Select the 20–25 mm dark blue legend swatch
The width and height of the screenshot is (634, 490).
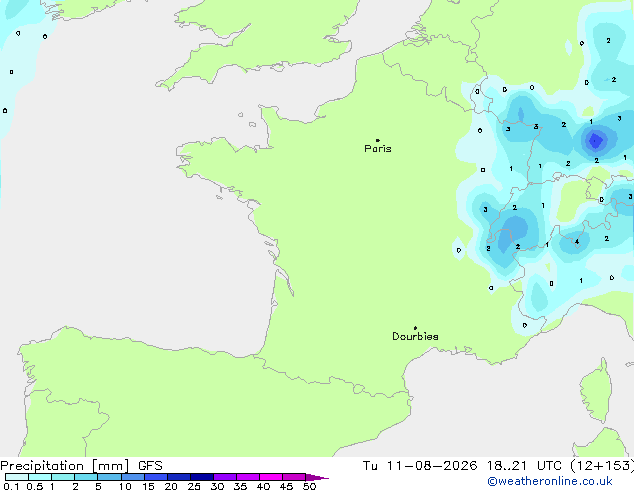pyautogui.click(x=179, y=477)
